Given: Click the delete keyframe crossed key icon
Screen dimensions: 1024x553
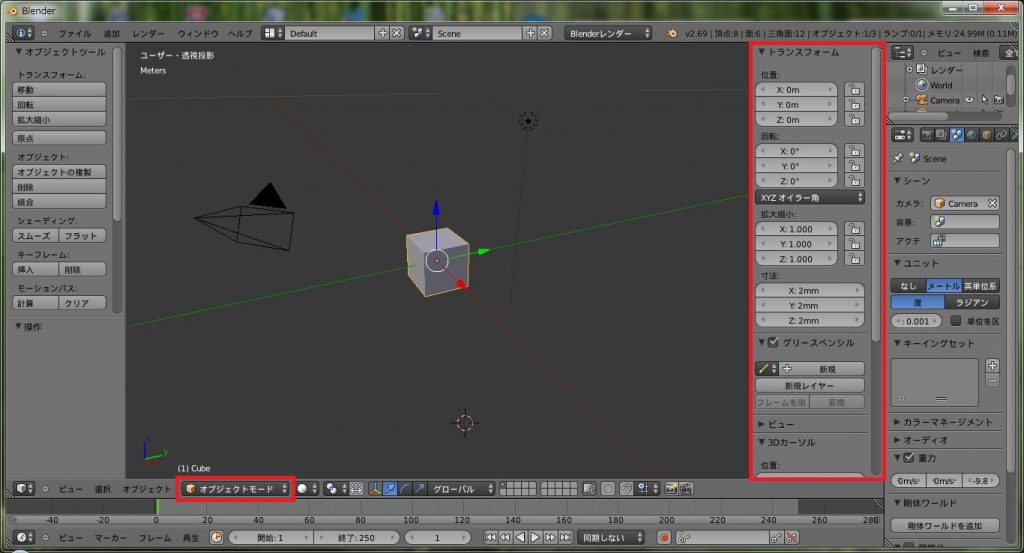Looking at the screenshot, I should pyautogui.click(x=792, y=537).
